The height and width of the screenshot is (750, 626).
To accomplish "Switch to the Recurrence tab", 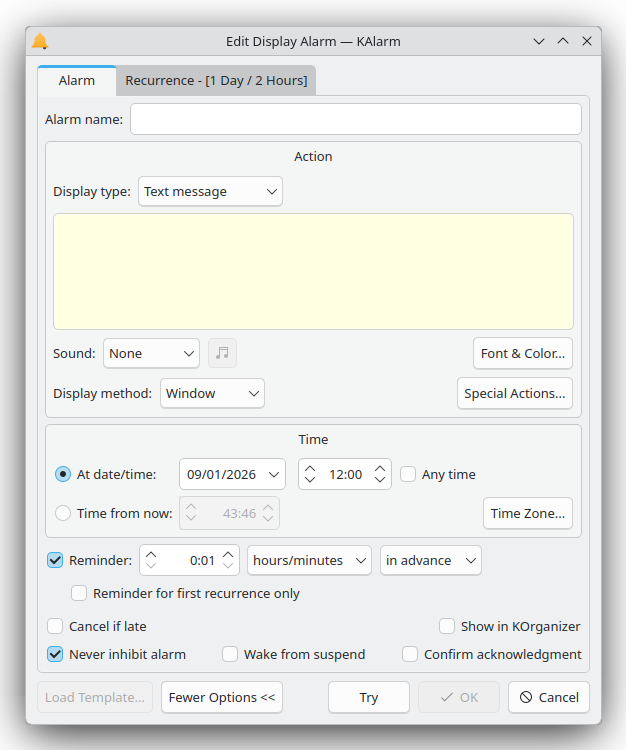I will (x=216, y=80).
